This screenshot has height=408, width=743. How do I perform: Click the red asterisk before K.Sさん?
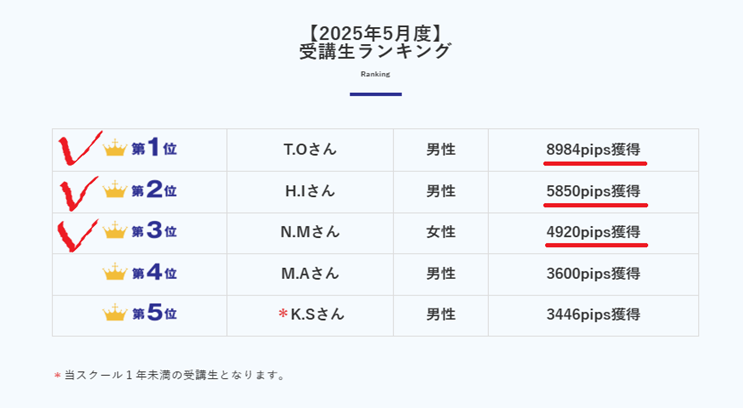point(283,313)
